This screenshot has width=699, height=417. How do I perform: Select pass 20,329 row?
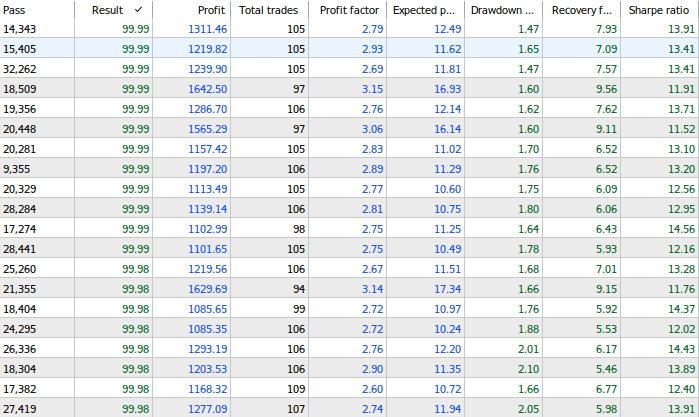tap(350, 189)
